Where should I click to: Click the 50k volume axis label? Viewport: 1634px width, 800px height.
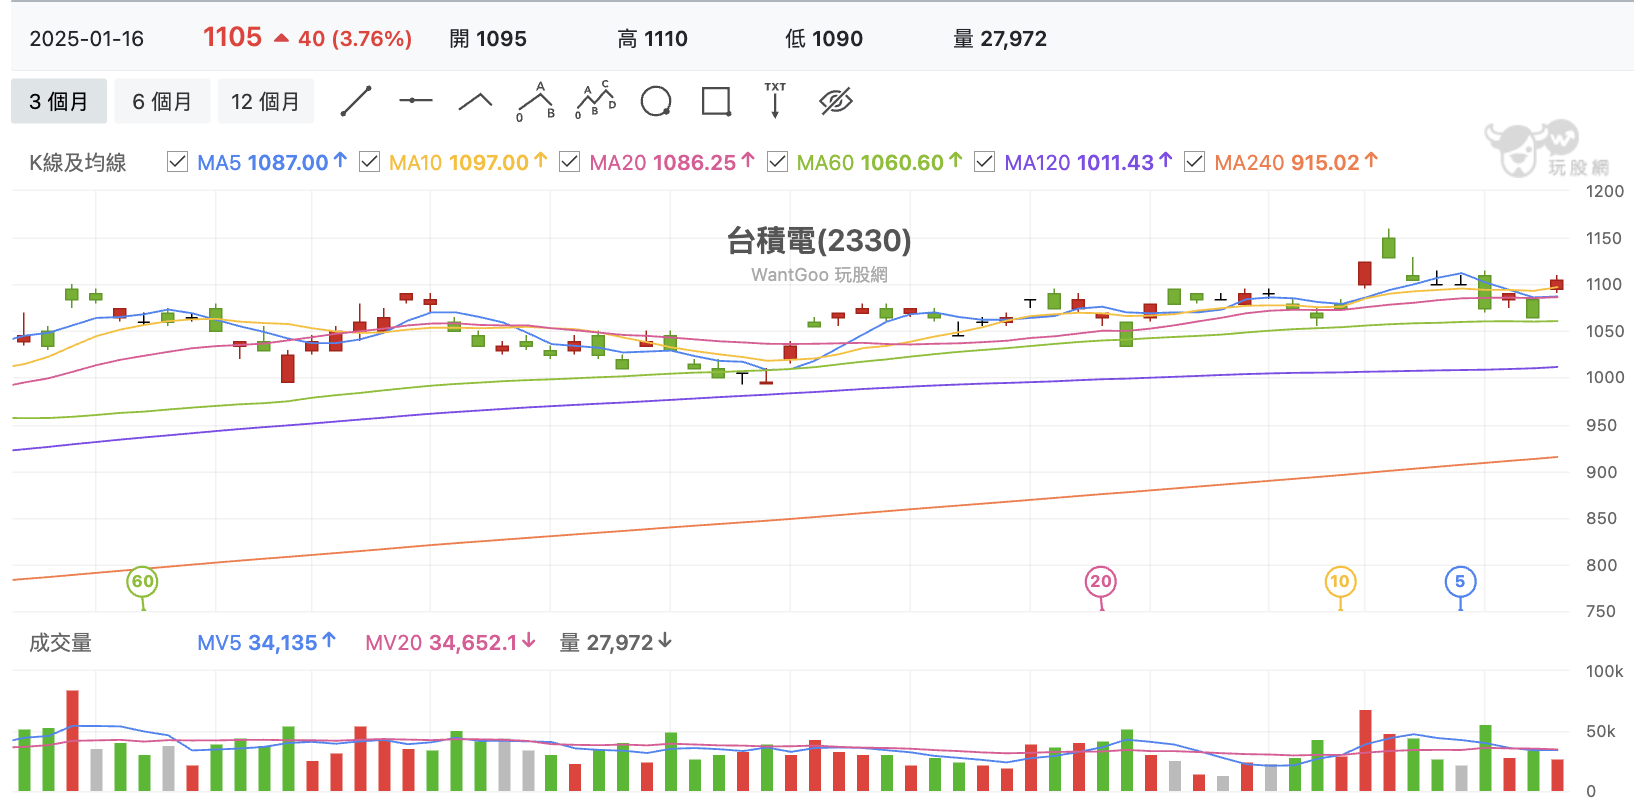point(1601,731)
